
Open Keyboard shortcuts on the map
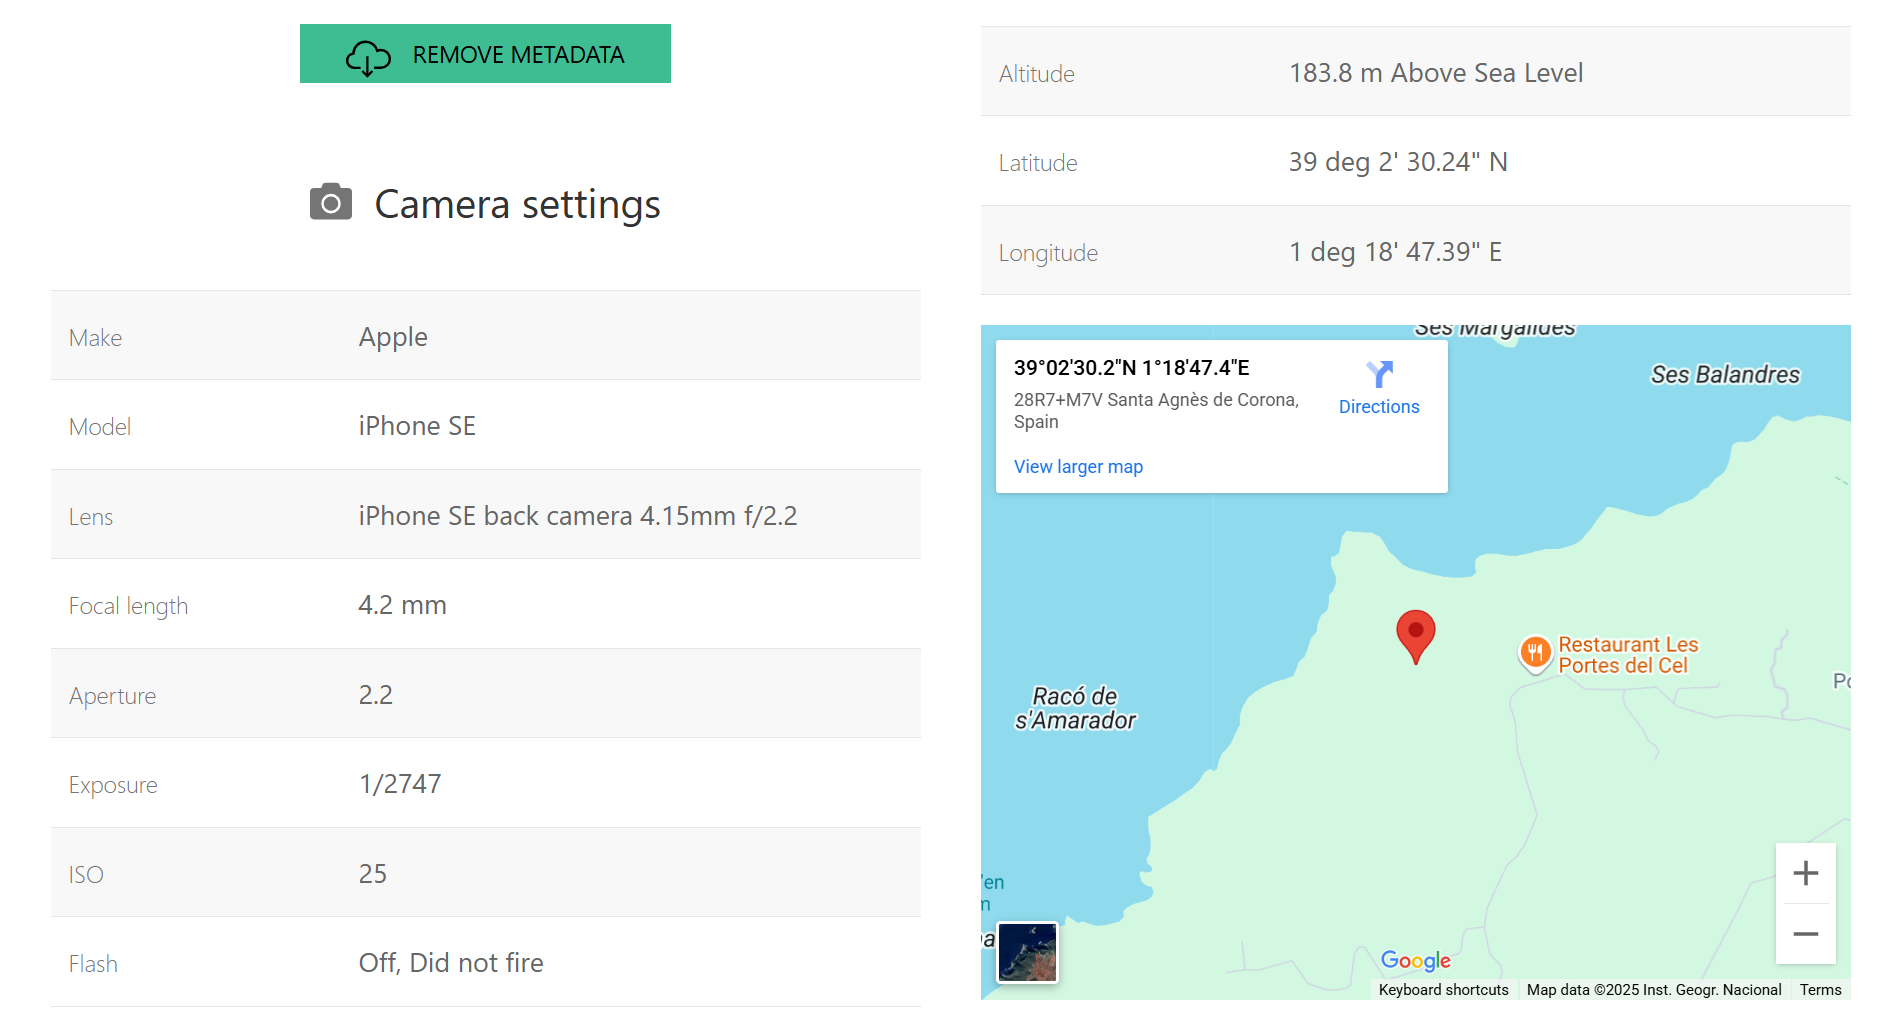tap(1443, 990)
